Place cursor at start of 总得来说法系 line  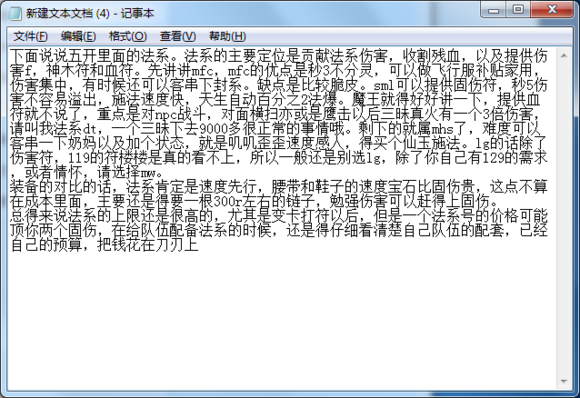[10, 216]
